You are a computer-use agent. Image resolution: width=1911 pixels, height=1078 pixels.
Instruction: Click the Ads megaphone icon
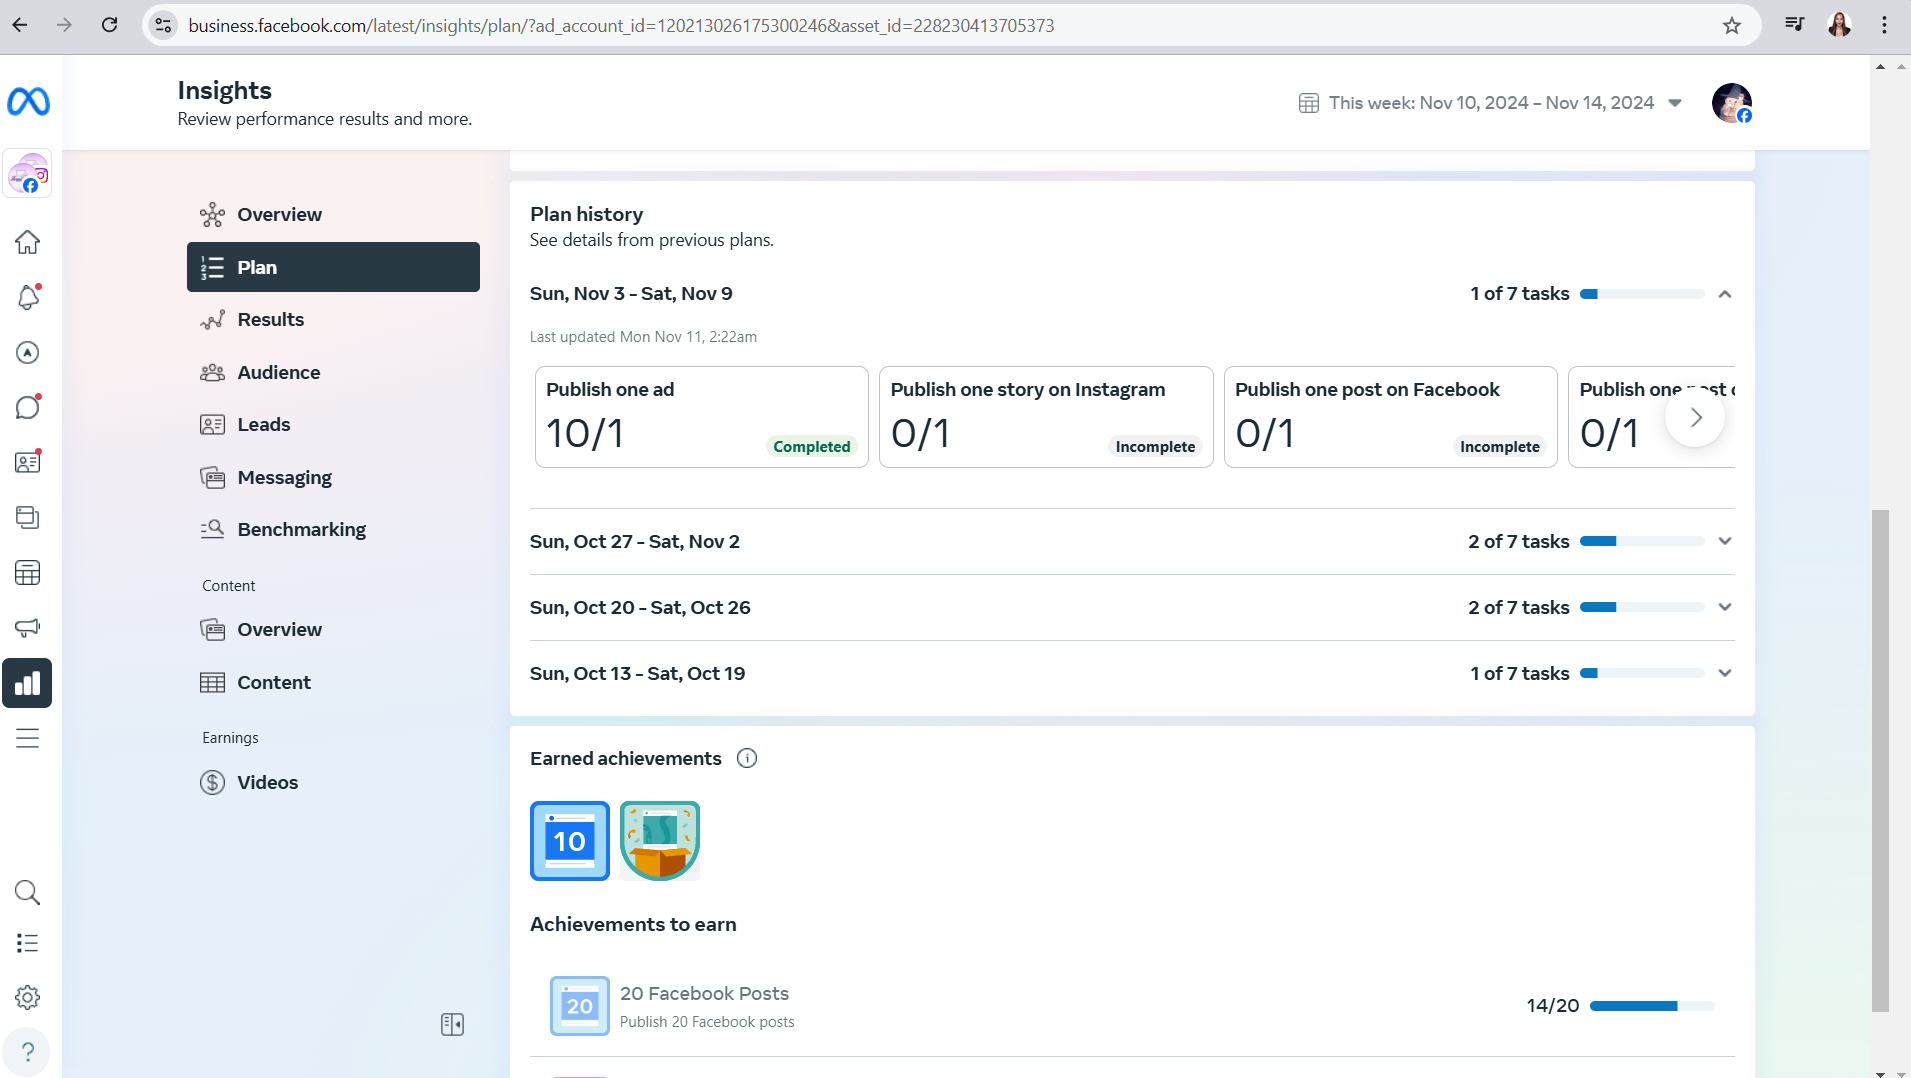[27, 628]
